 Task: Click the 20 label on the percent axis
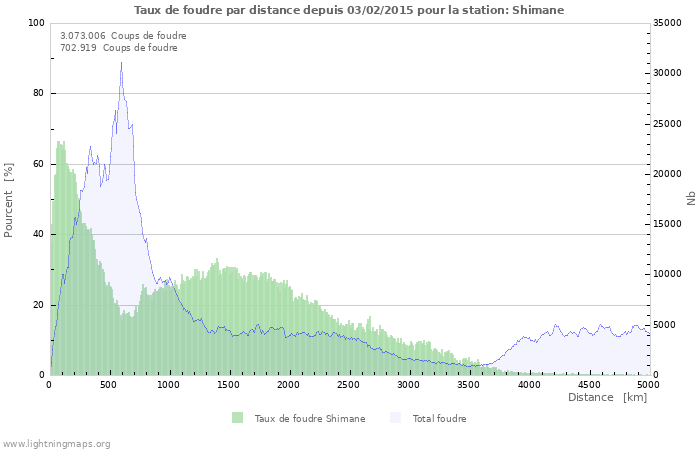click(x=39, y=305)
